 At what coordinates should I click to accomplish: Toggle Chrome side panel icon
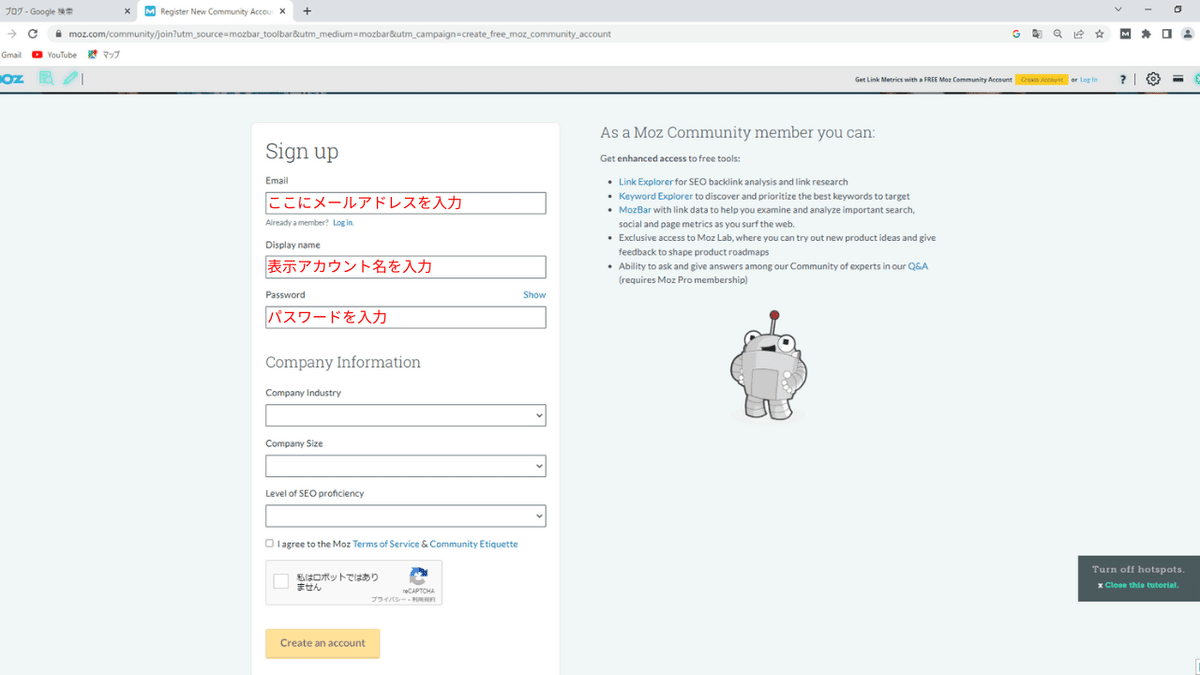[1167, 33]
